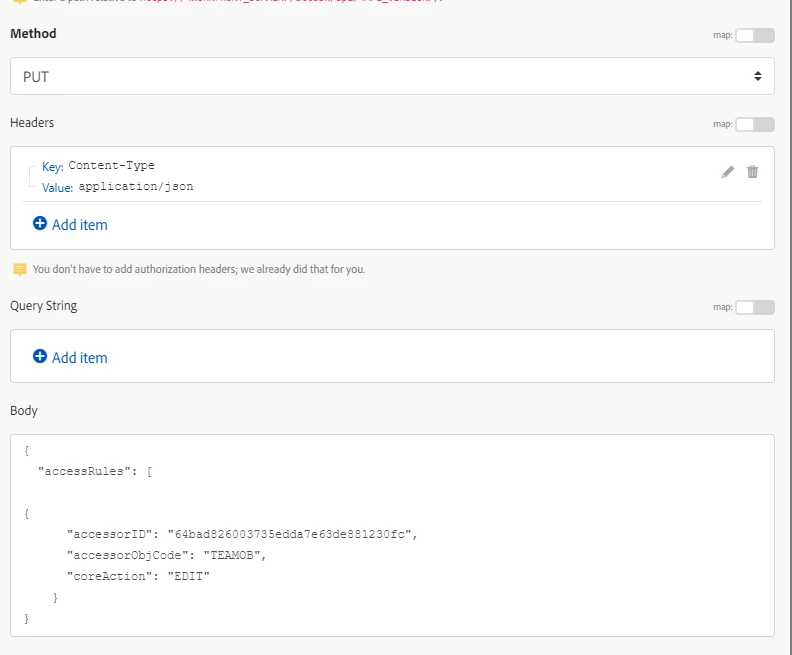Screen dimensions: 792x655
Task: Add item under Headers
Action: [79, 225]
